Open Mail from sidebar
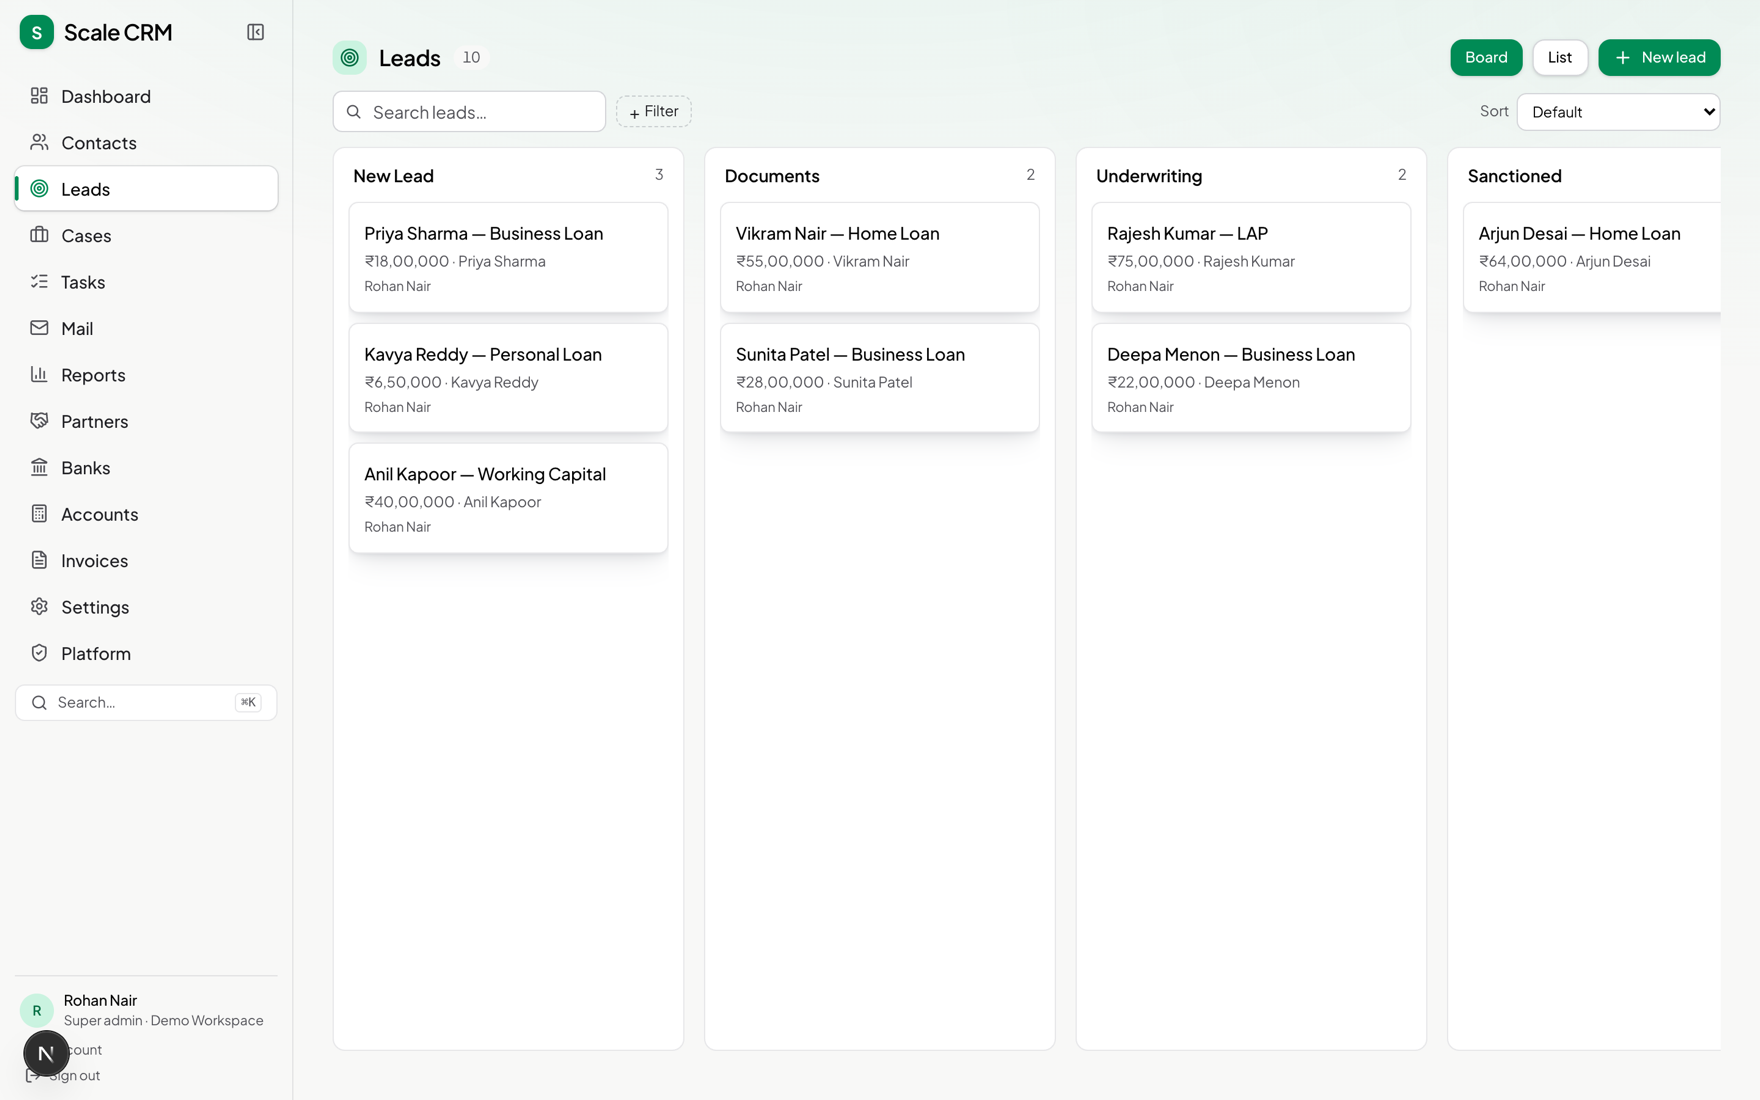This screenshot has height=1100, width=1760. [x=146, y=328]
